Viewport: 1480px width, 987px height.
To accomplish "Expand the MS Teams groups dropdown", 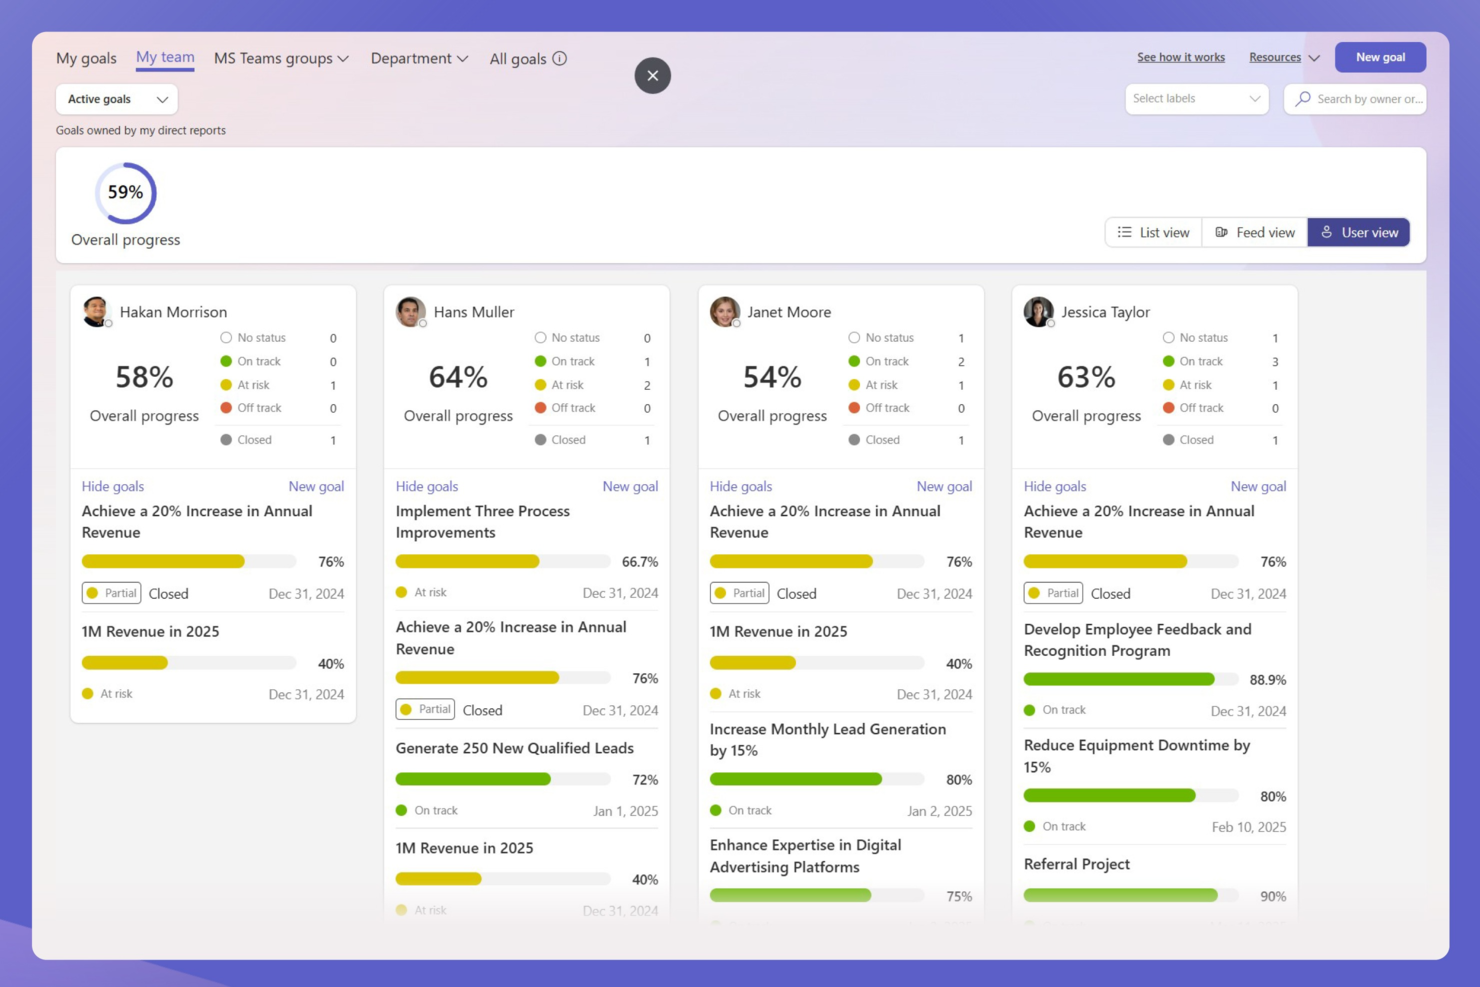I will 280,59.
